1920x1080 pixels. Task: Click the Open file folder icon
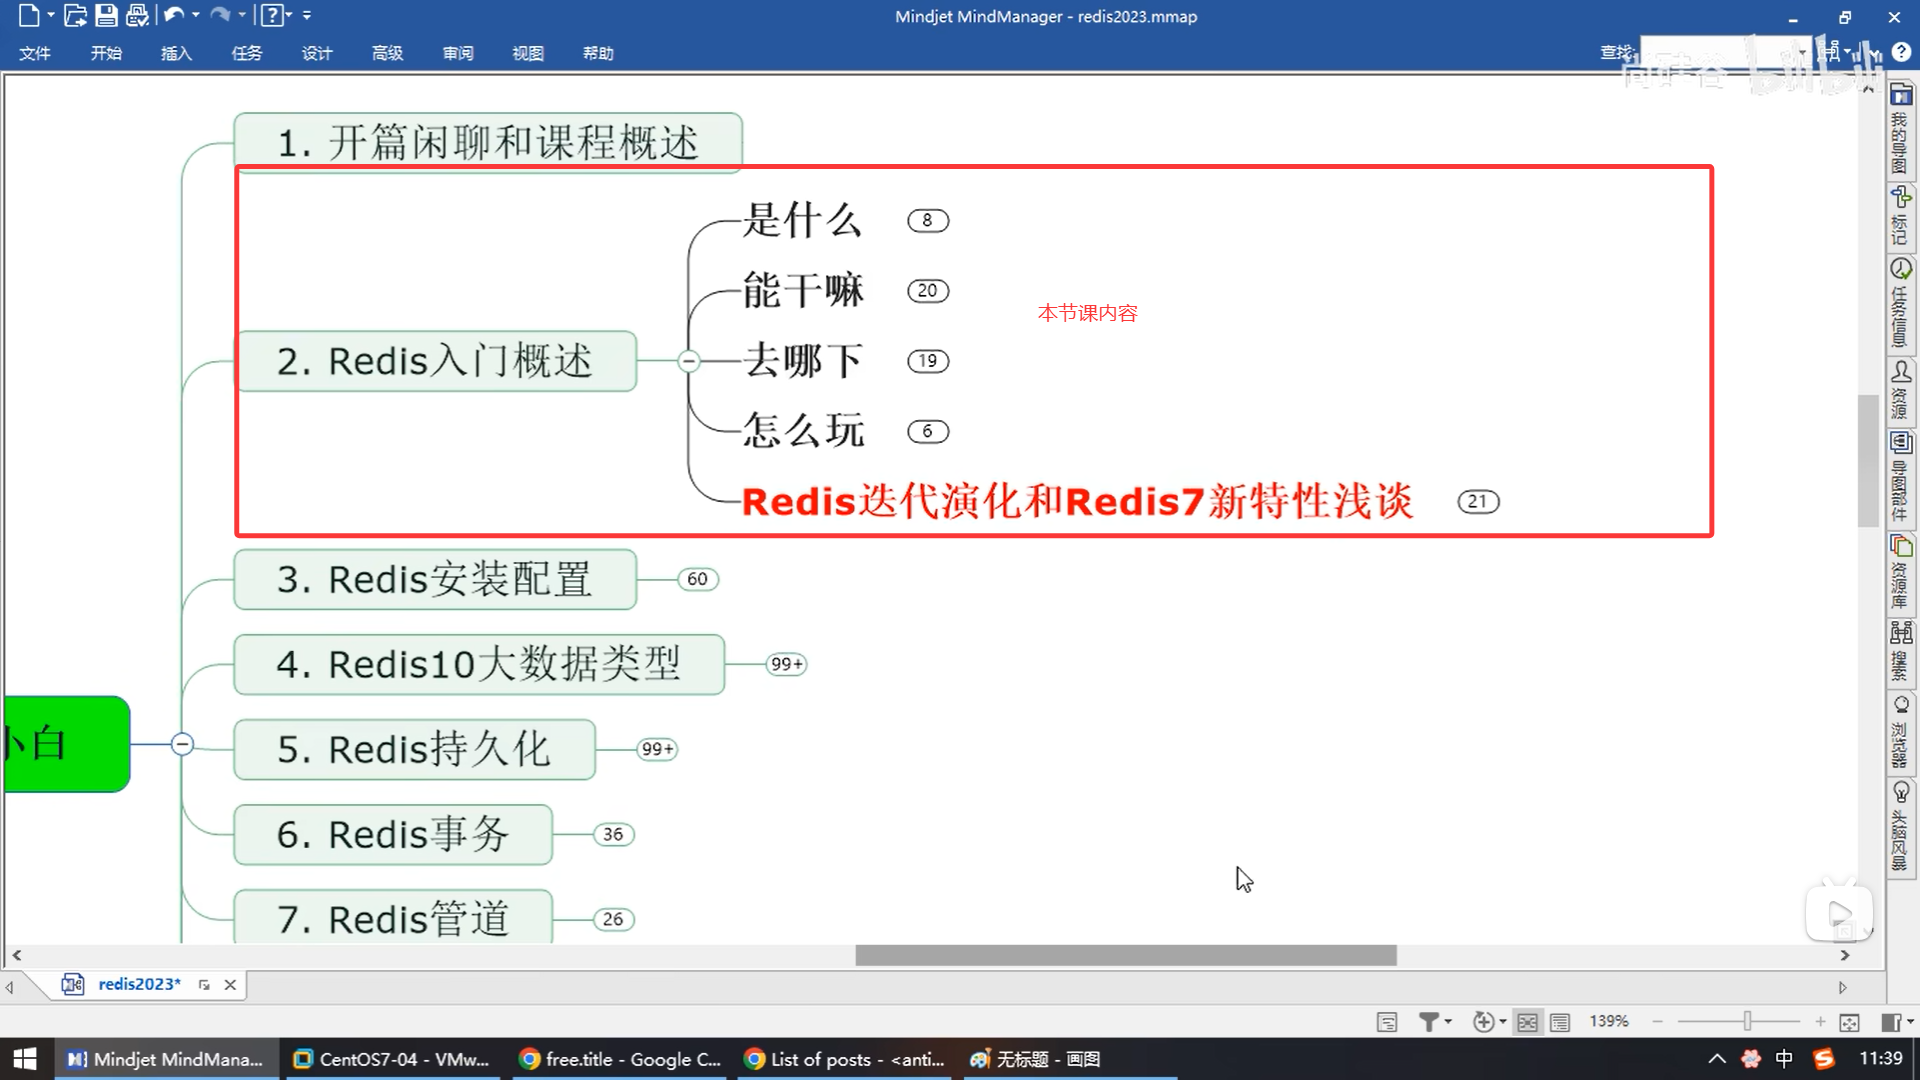[74, 15]
